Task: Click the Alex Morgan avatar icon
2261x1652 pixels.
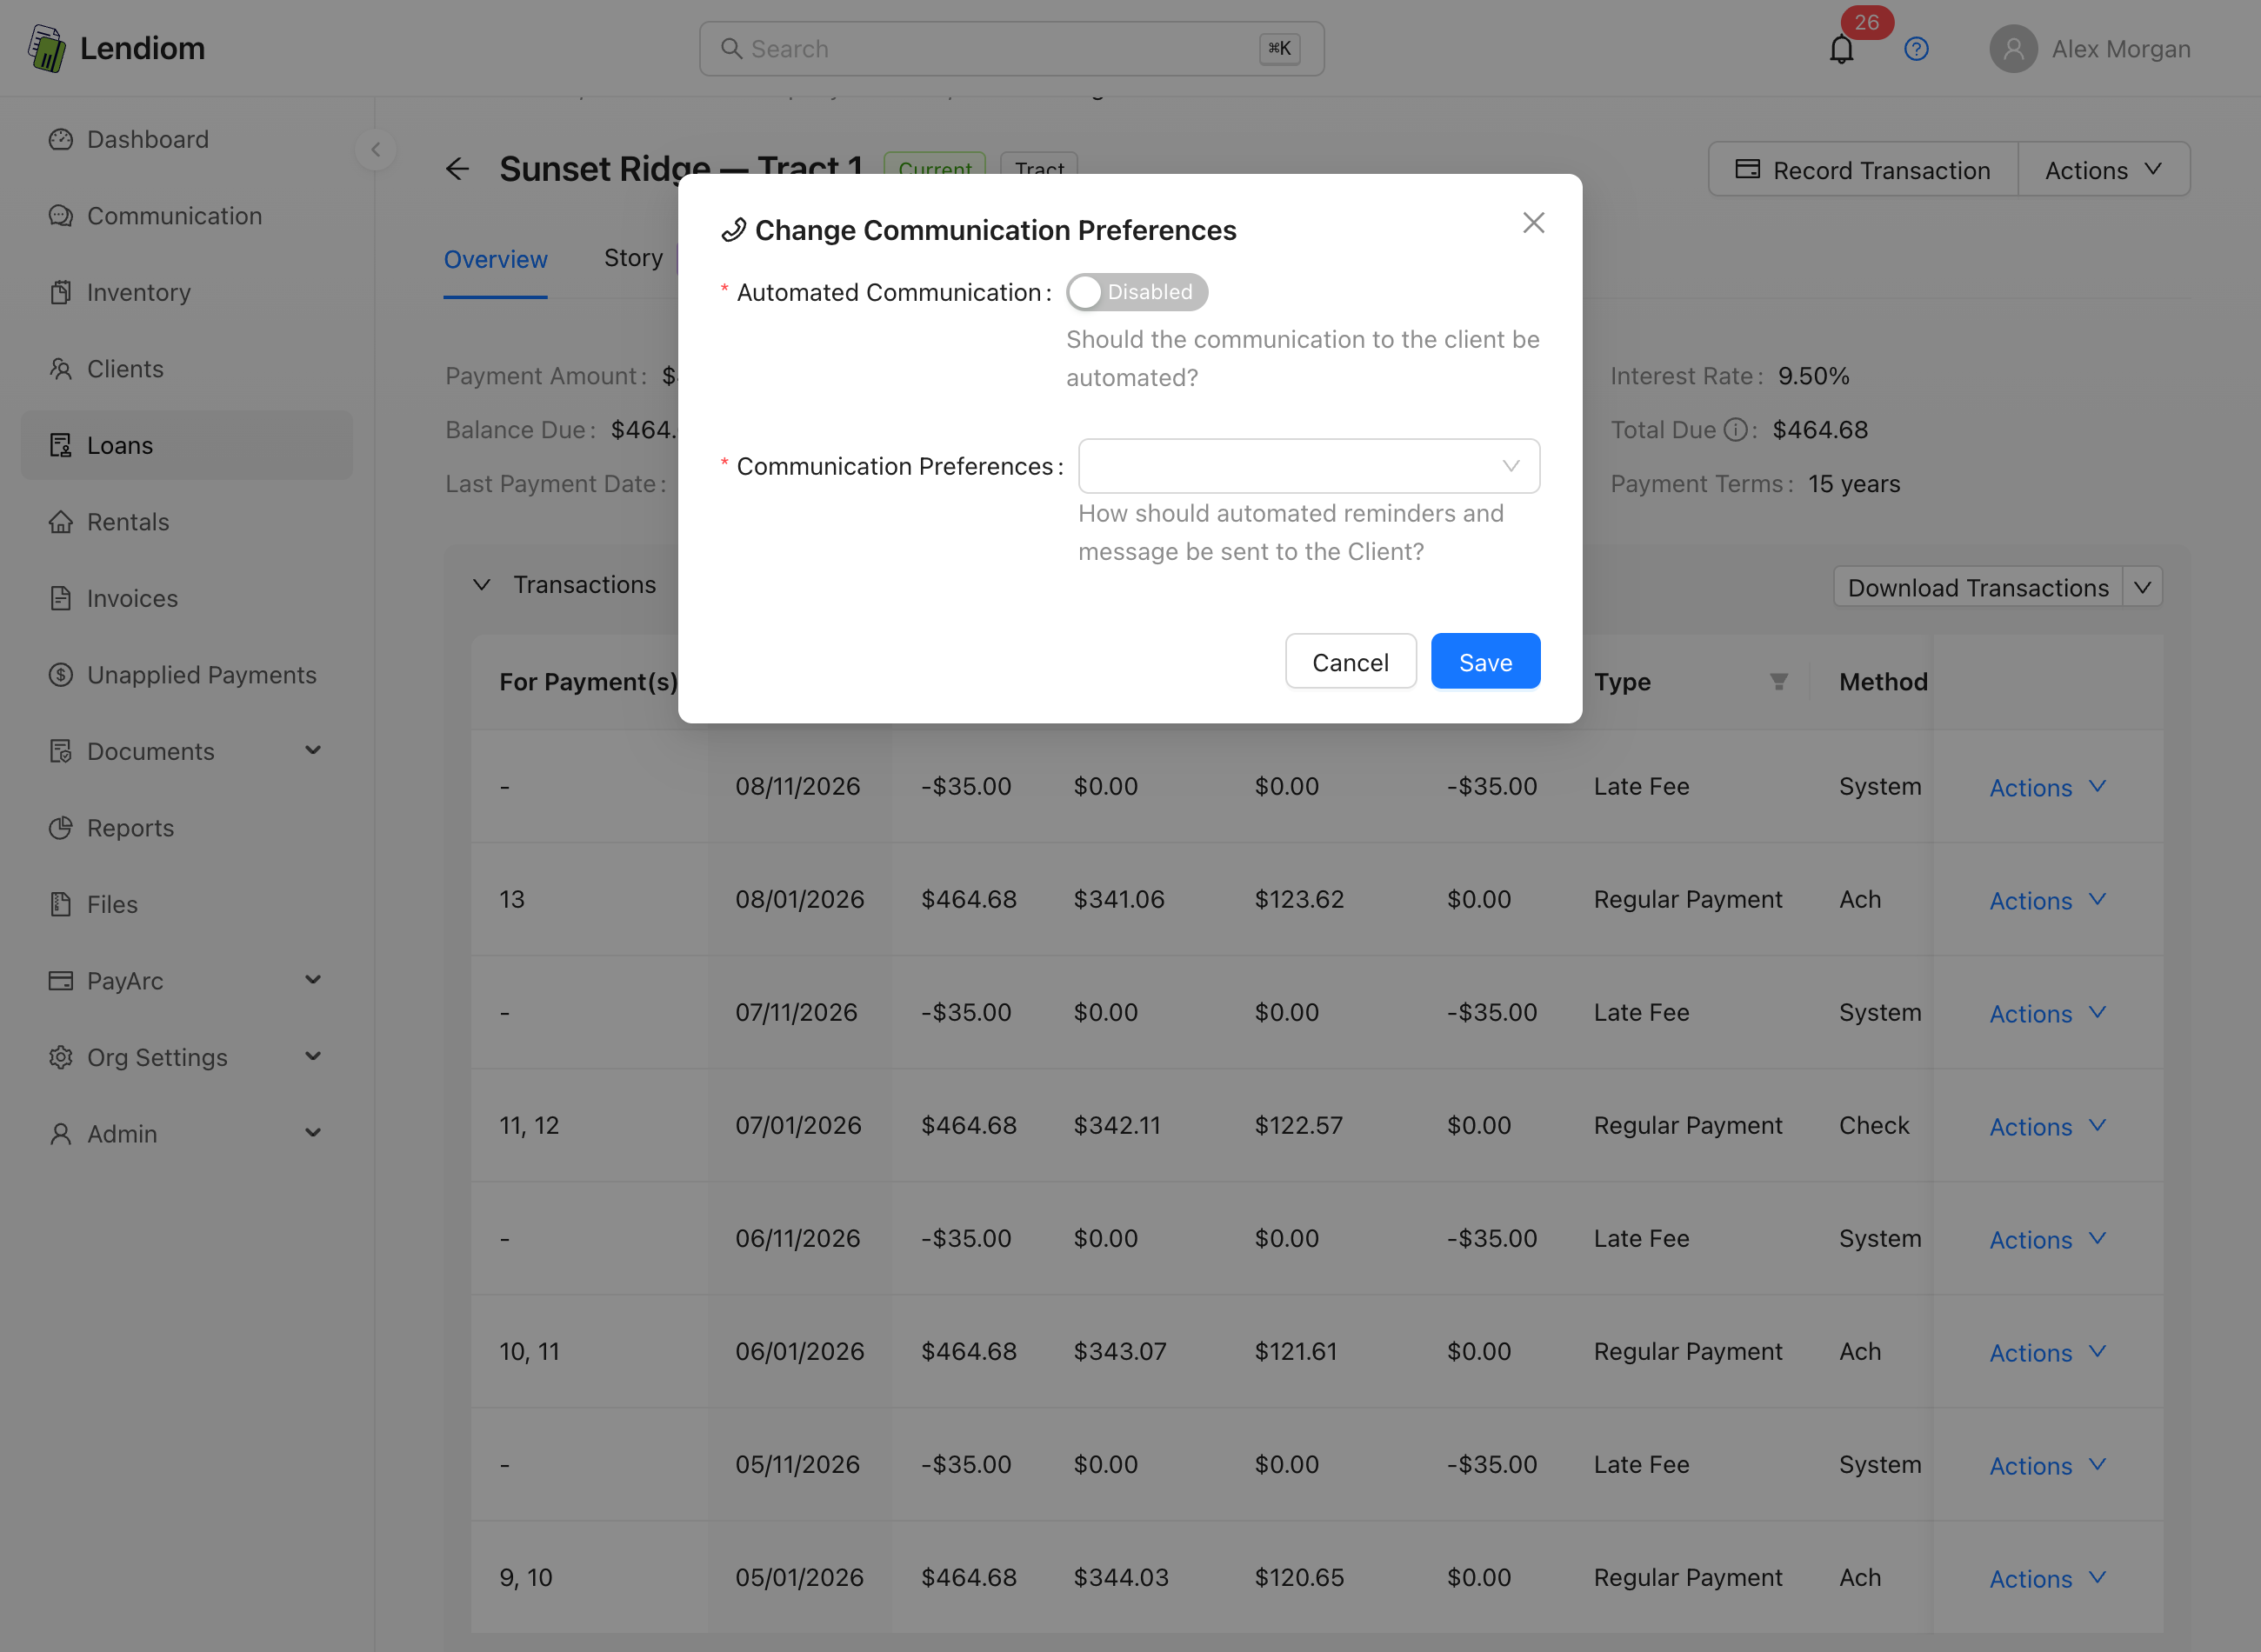Action: tap(2013, 49)
